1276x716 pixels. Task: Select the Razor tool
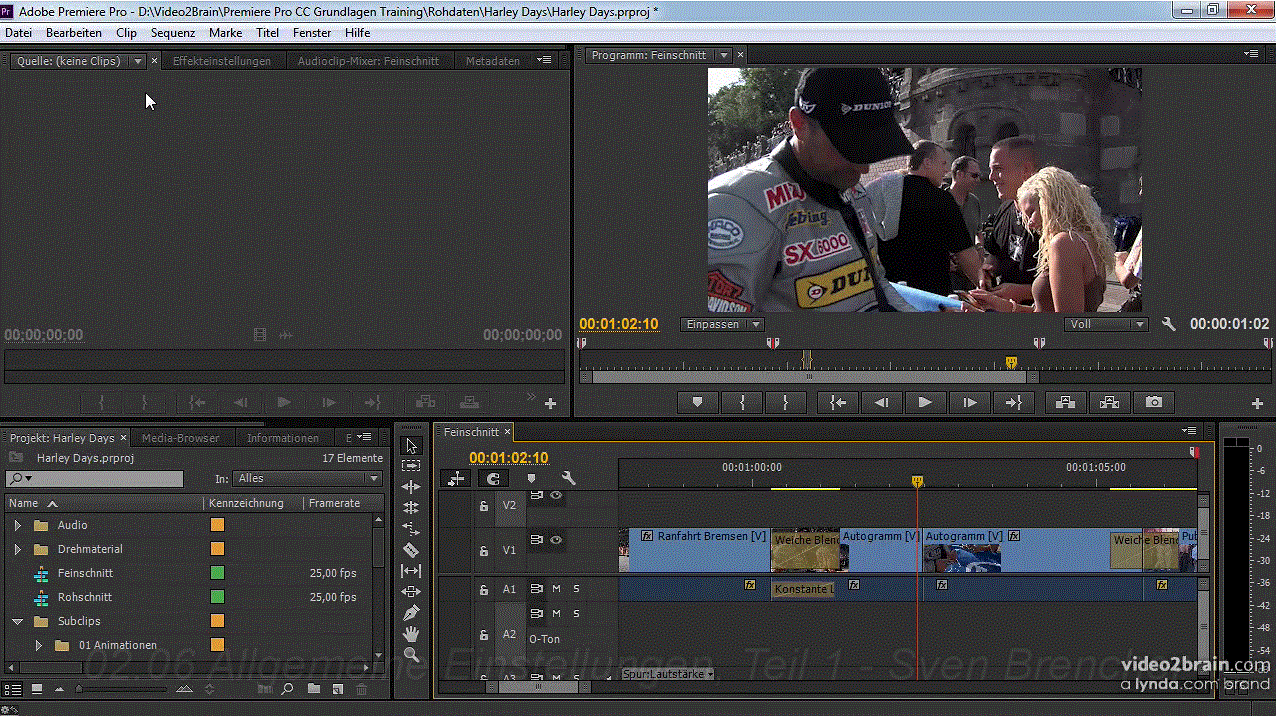tap(411, 550)
